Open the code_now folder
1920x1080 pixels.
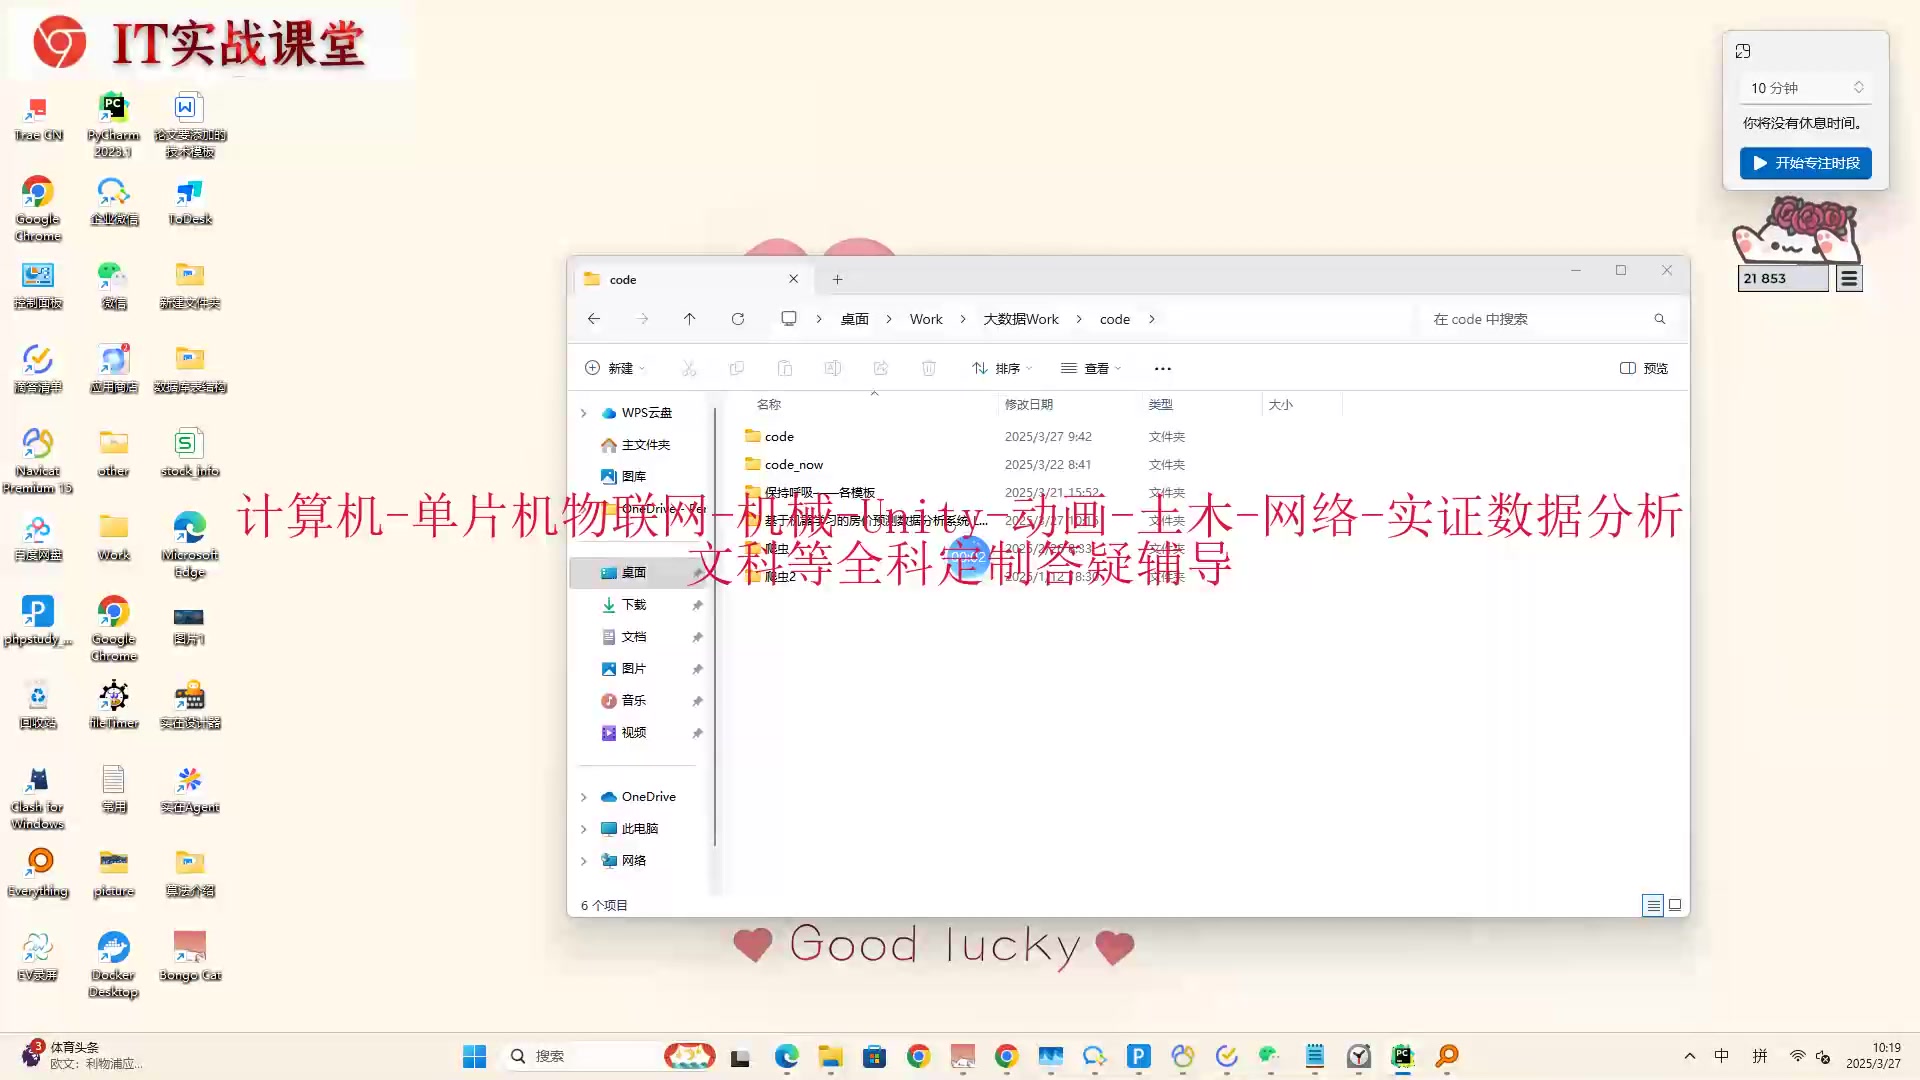click(793, 464)
